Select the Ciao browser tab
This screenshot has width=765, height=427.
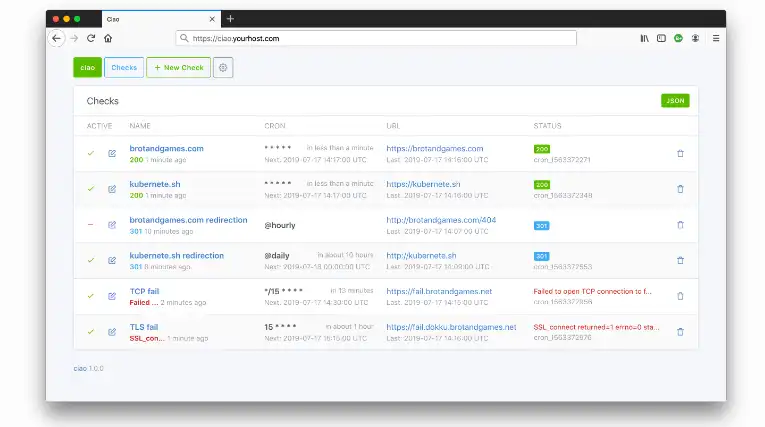point(161,19)
